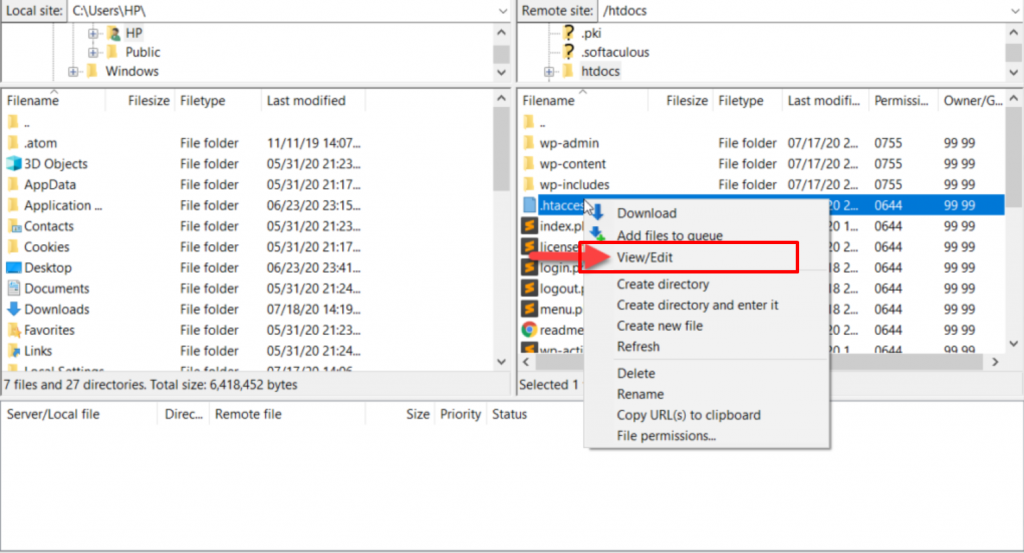Select the Public folder in local tree
This screenshot has width=1024, height=553.
click(x=142, y=52)
